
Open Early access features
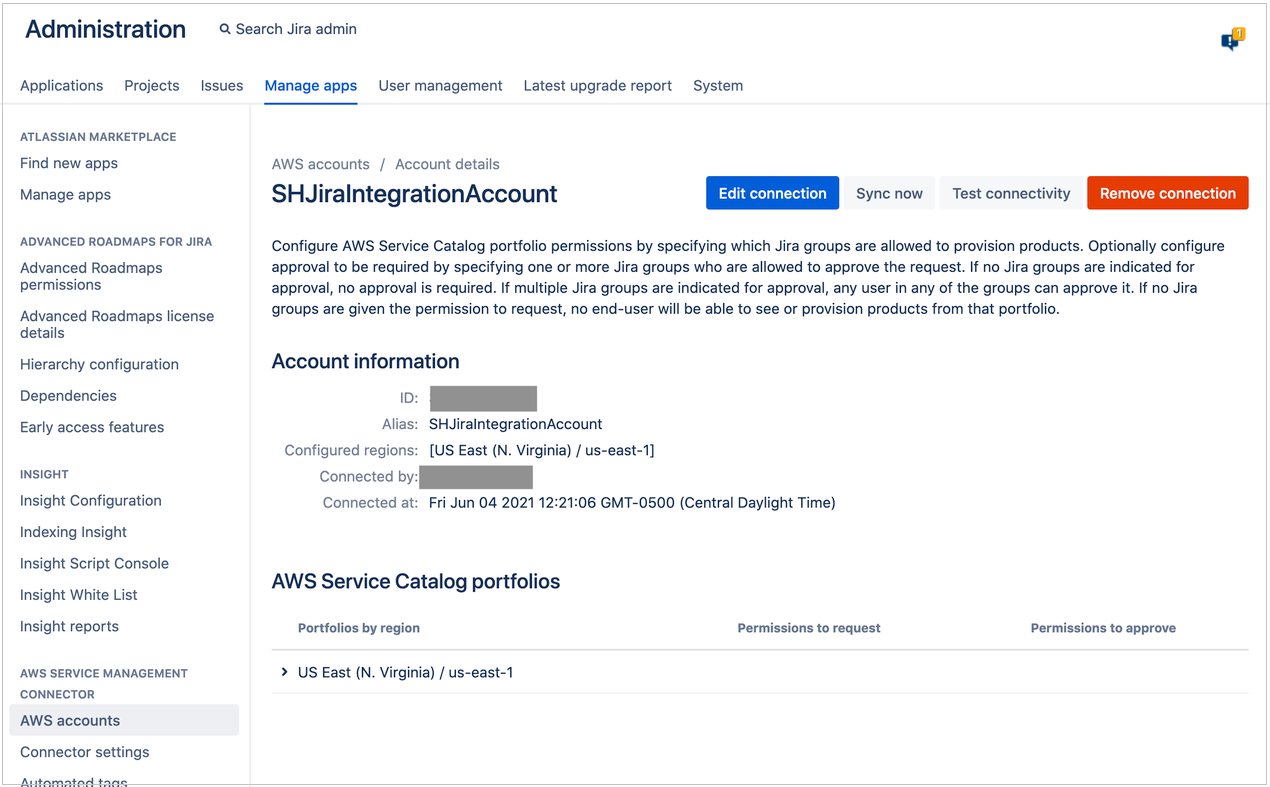tap(92, 427)
